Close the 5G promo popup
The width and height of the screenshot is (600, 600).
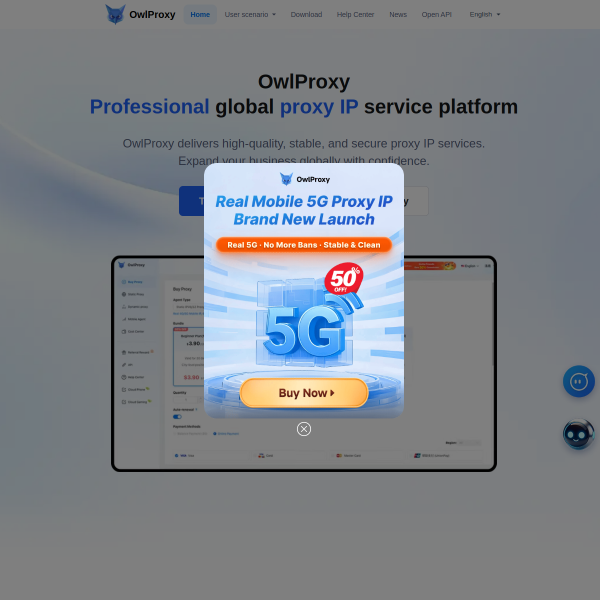tap(304, 429)
